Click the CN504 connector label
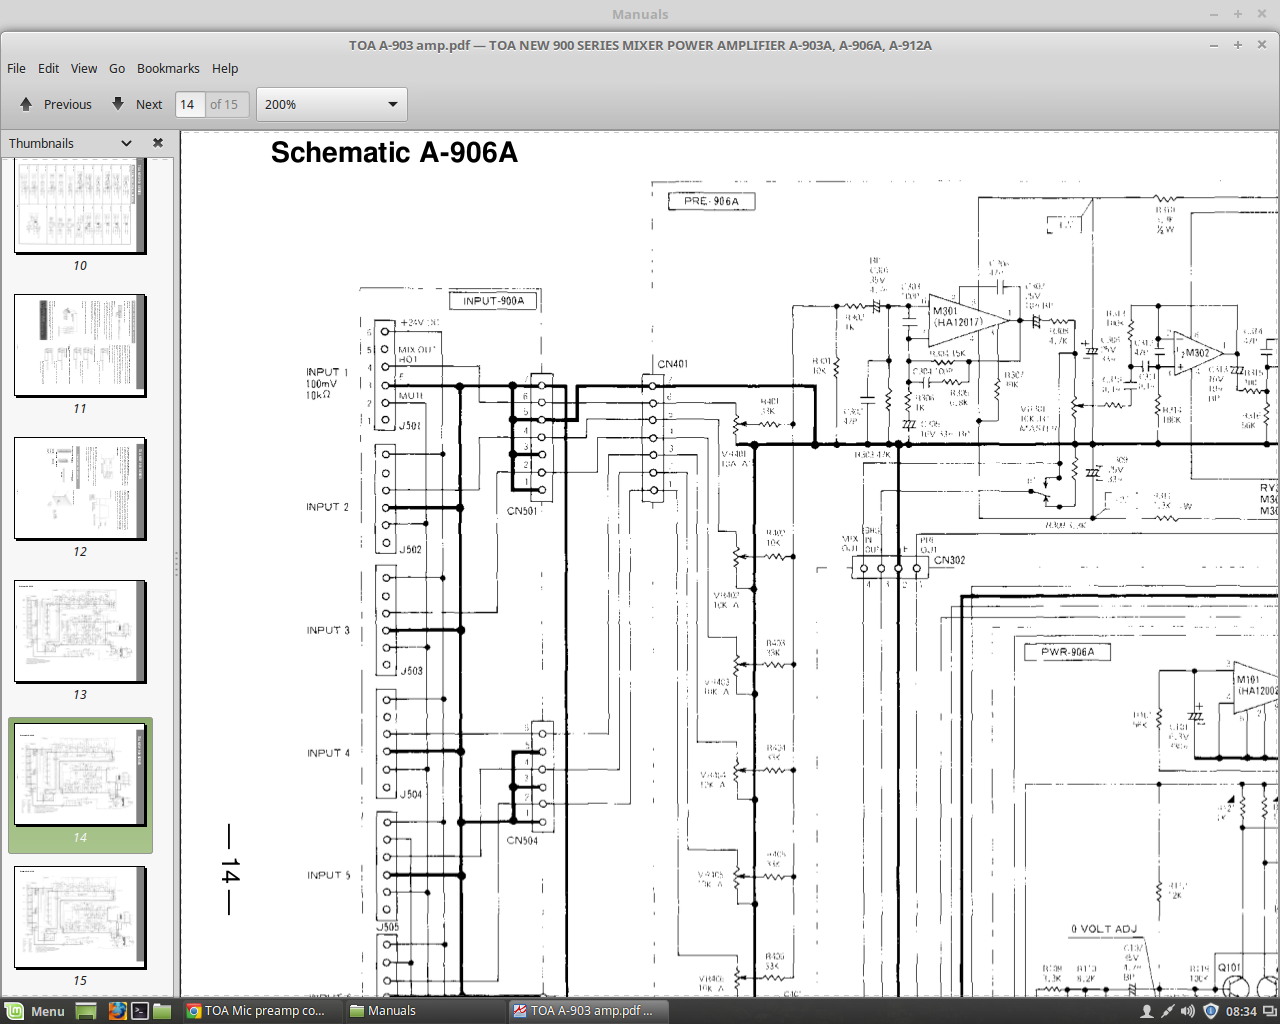 522,840
